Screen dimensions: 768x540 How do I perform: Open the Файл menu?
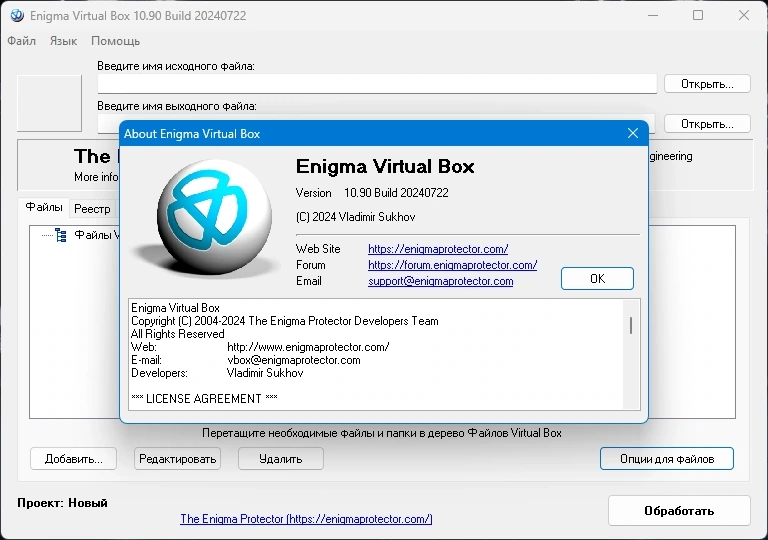click(x=22, y=41)
